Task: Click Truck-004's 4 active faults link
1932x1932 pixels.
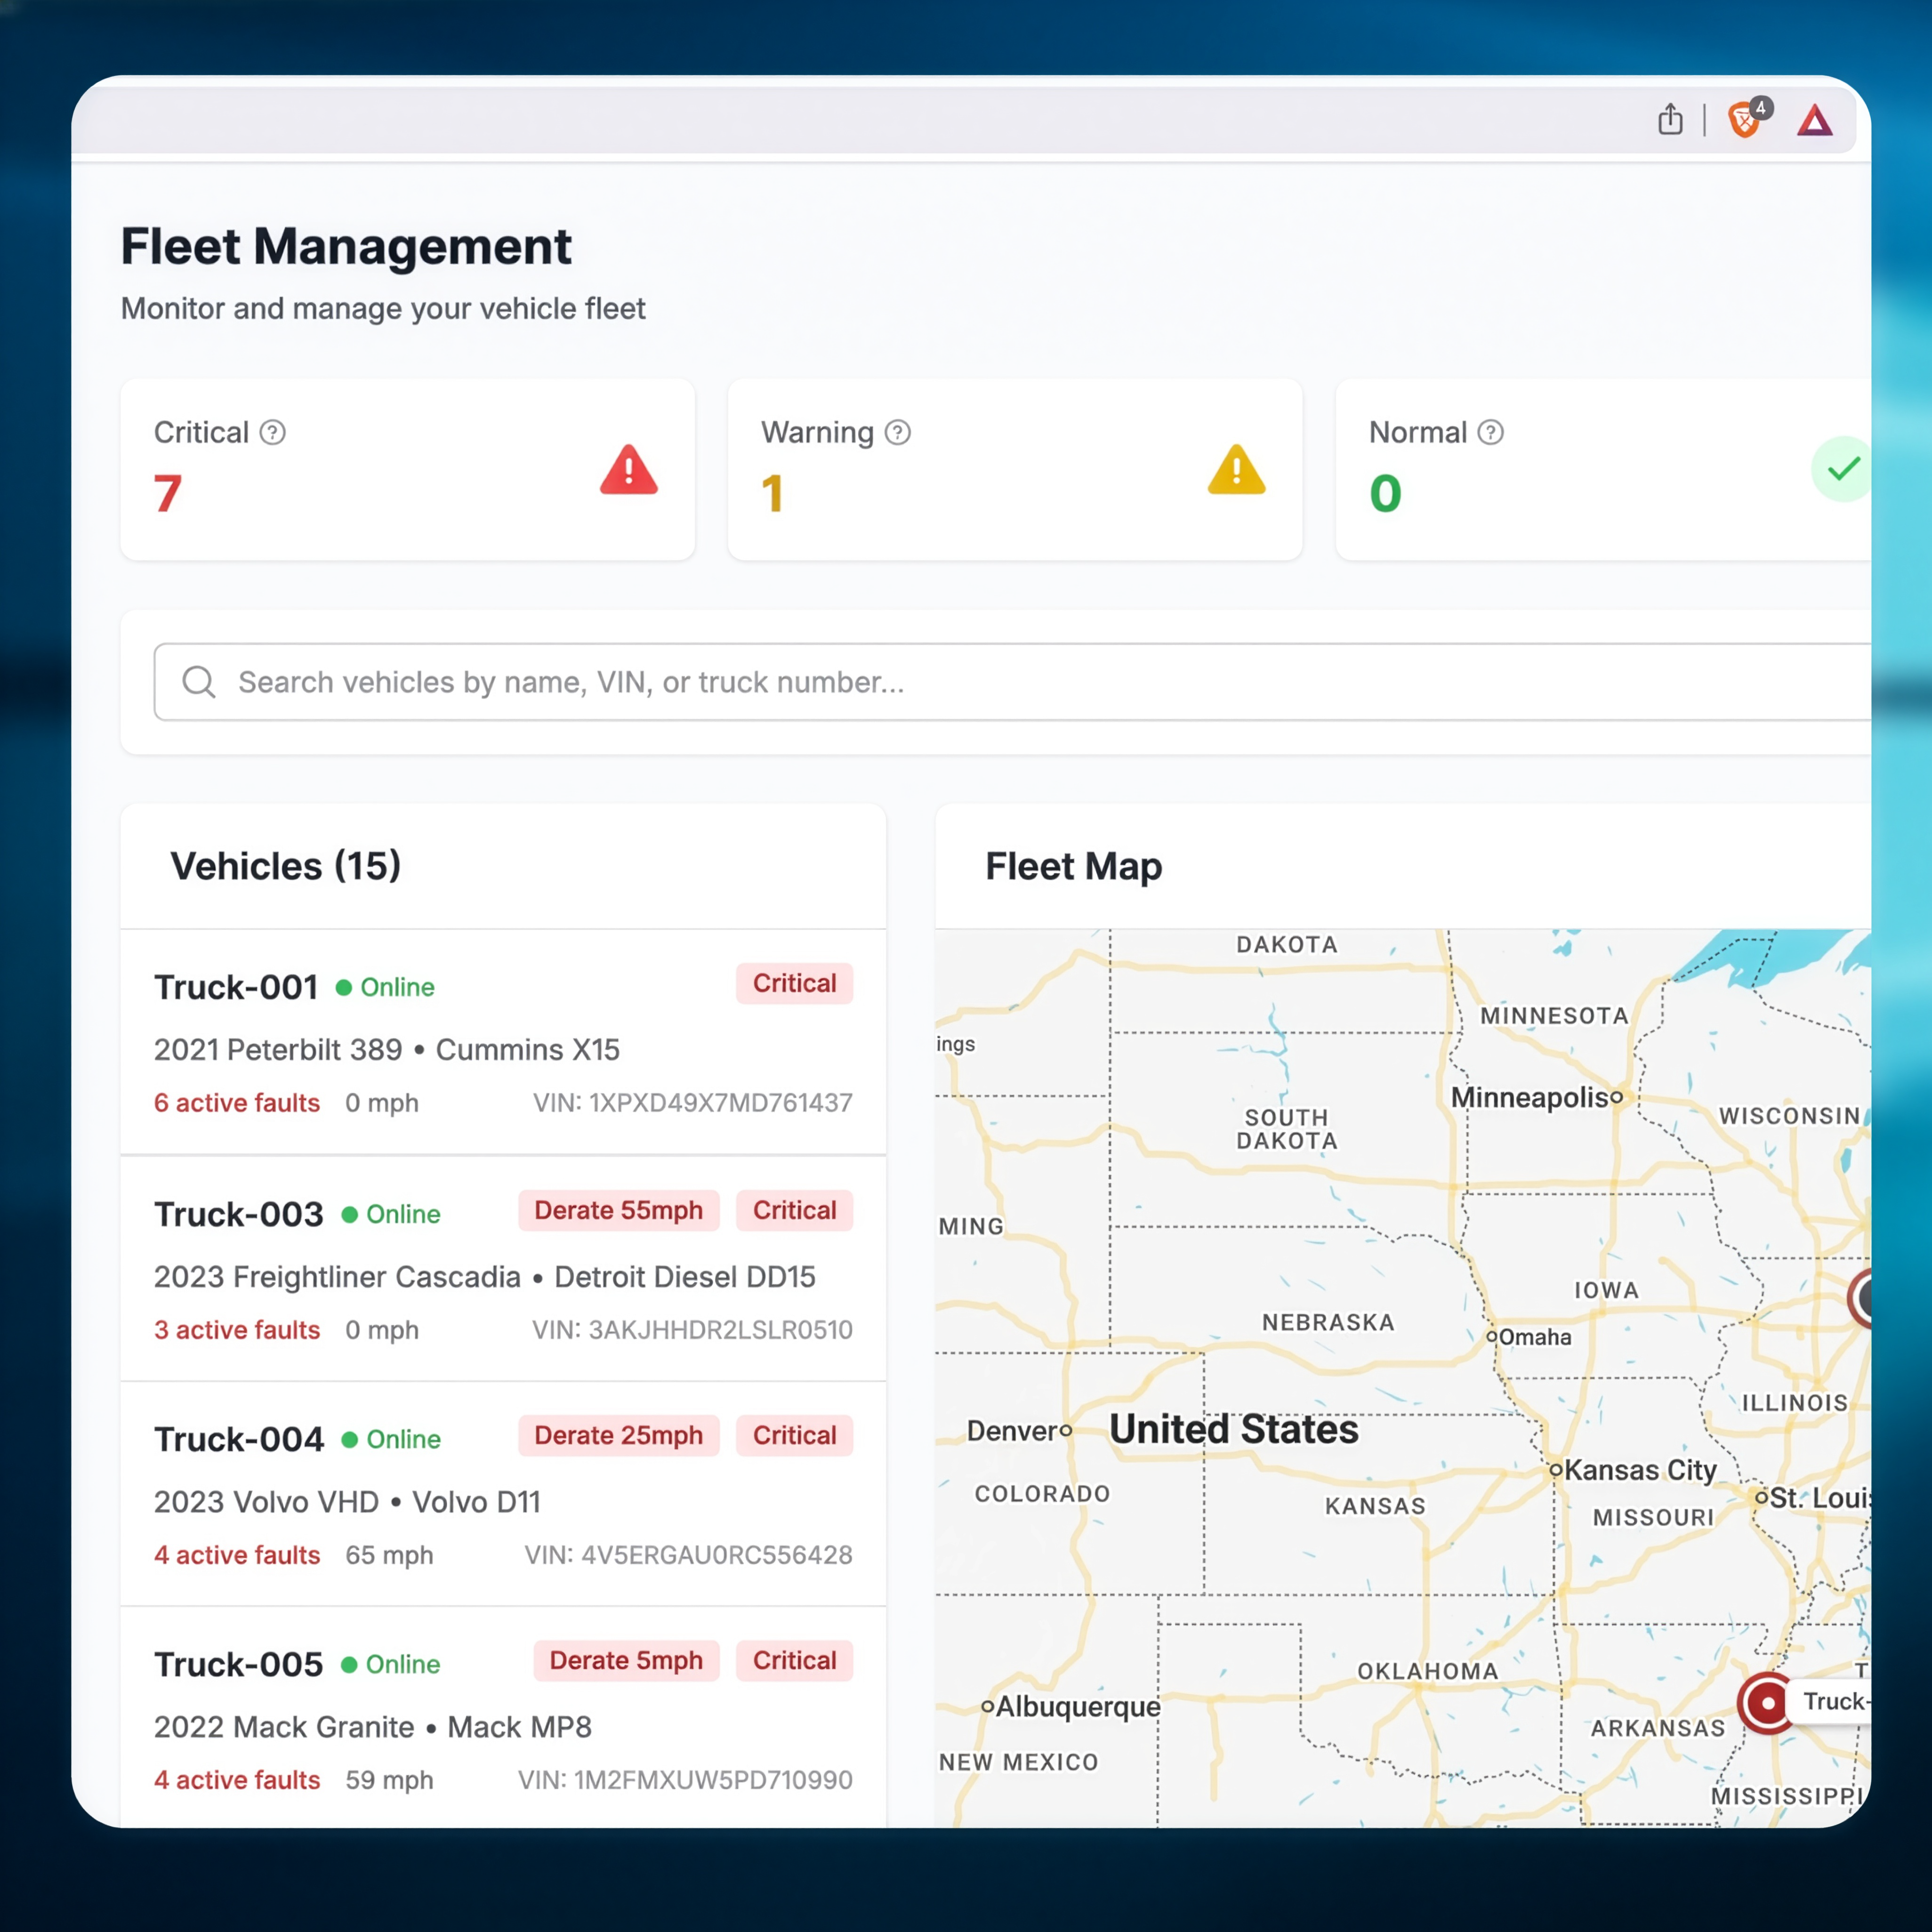Action: coord(237,1555)
